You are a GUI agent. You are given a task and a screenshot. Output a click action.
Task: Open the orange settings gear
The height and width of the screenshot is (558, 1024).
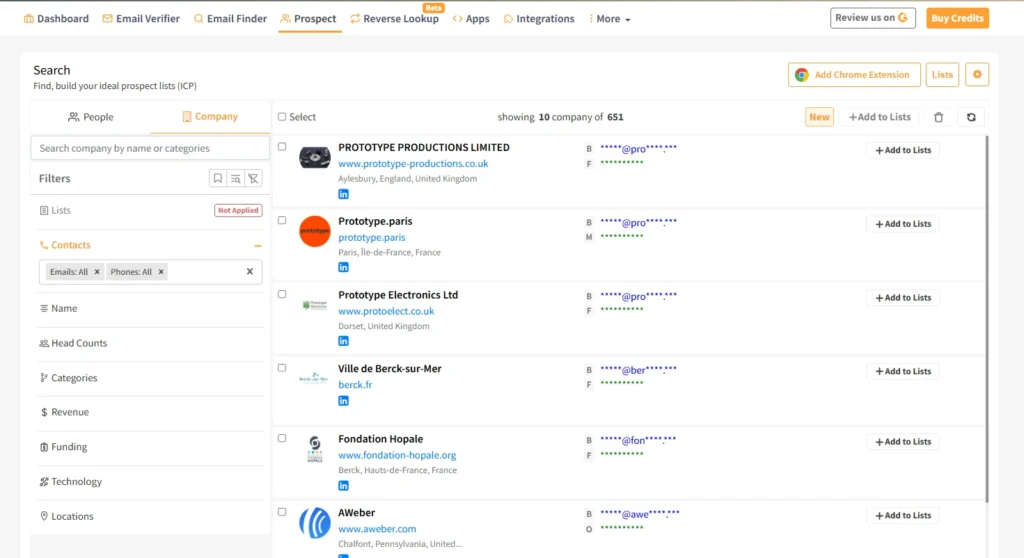pyautogui.click(x=977, y=74)
